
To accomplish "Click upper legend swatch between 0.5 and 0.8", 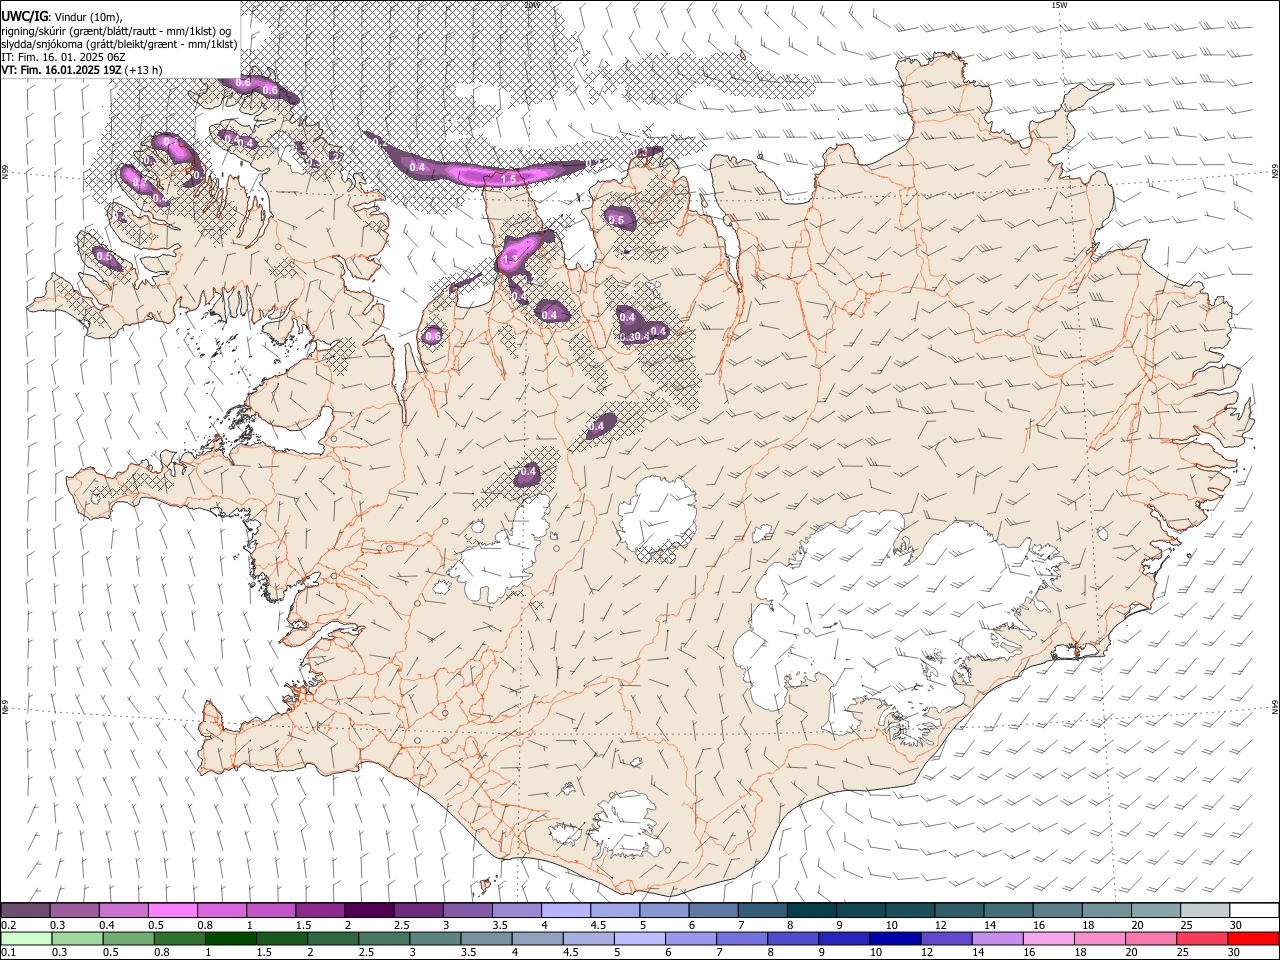I will click(173, 910).
